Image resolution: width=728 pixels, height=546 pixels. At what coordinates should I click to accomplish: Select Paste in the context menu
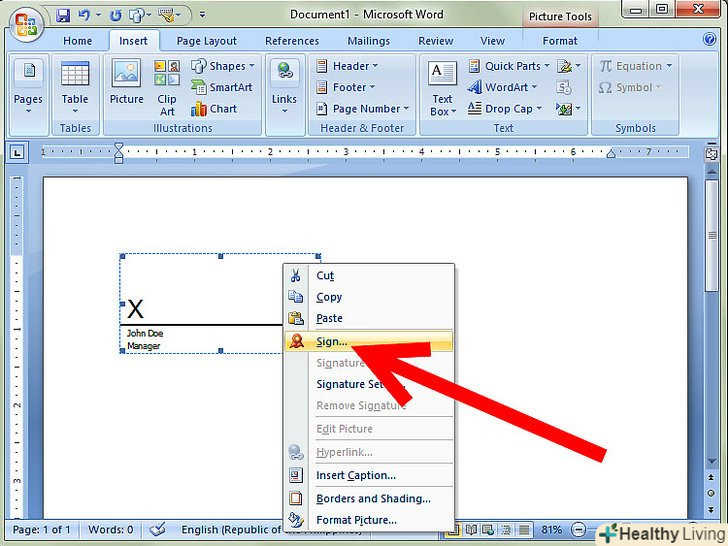click(x=369, y=318)
